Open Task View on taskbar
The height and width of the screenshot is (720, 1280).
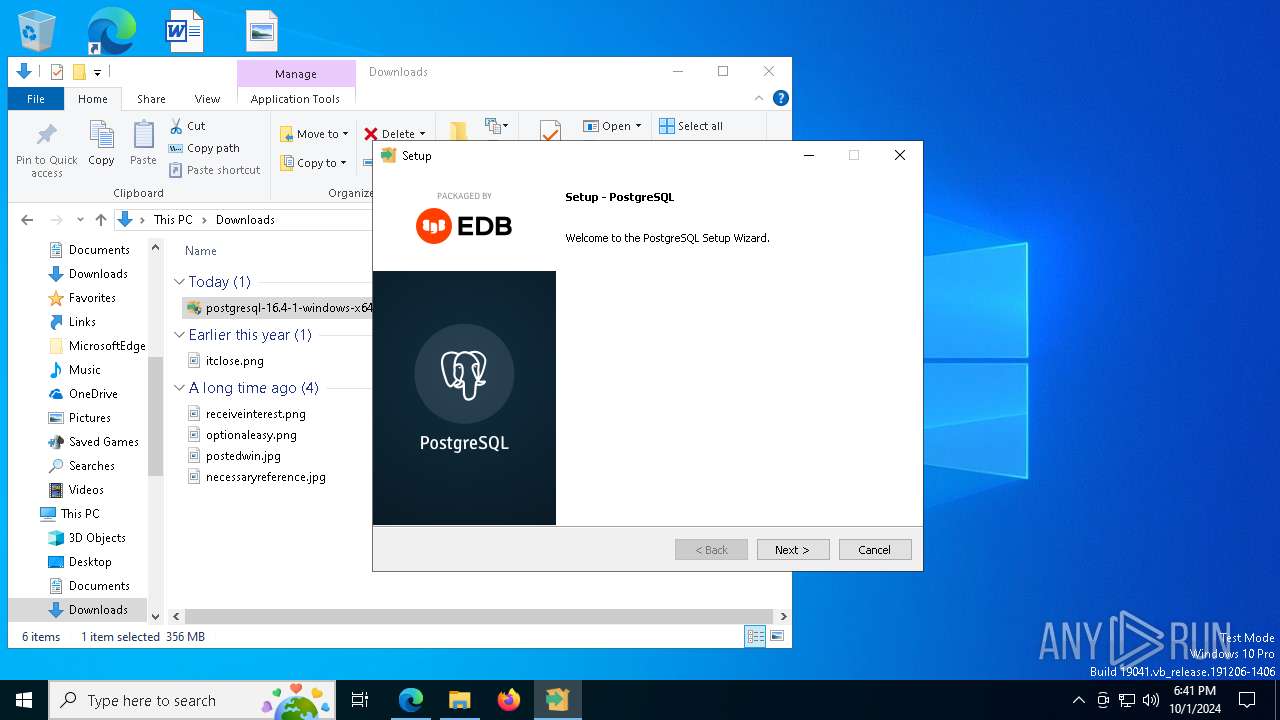360,700
